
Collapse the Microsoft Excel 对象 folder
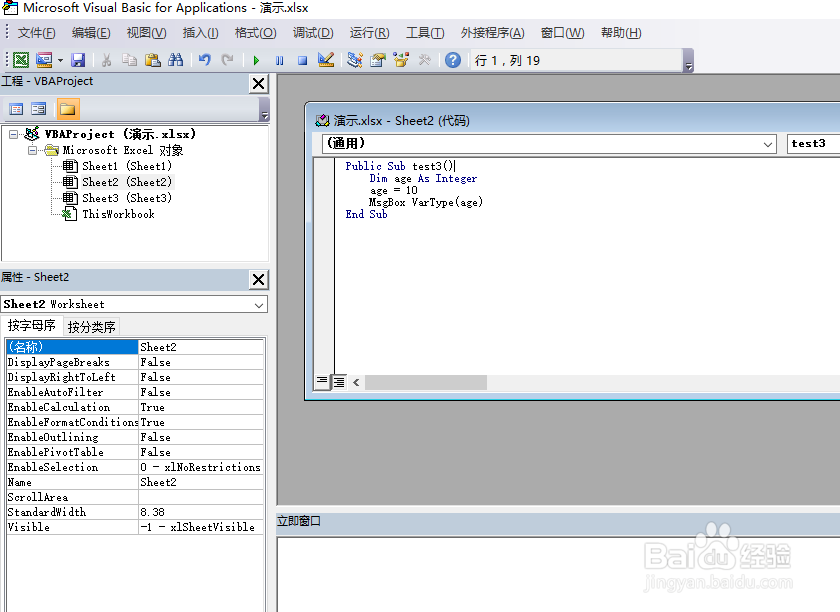click(33, 151)
